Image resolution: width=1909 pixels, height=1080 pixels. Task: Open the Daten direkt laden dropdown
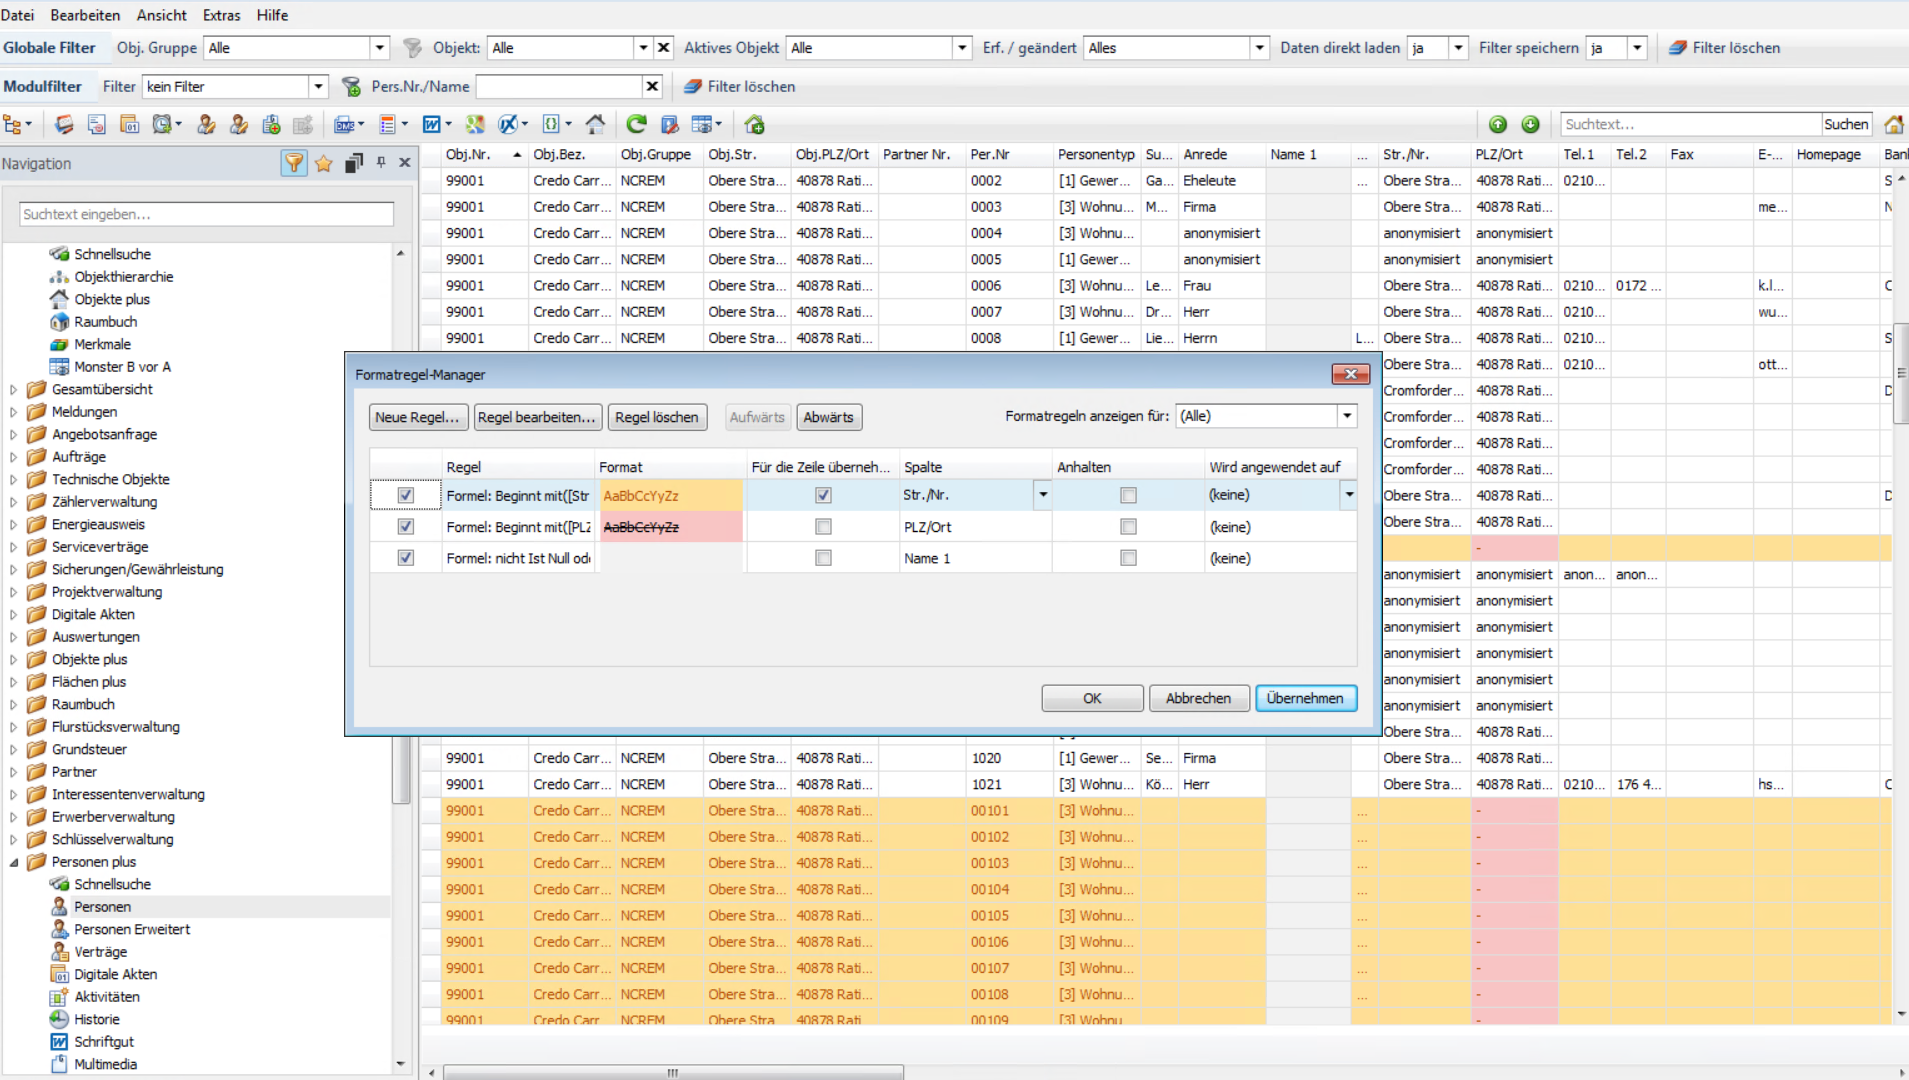(x=1458, y=47)
